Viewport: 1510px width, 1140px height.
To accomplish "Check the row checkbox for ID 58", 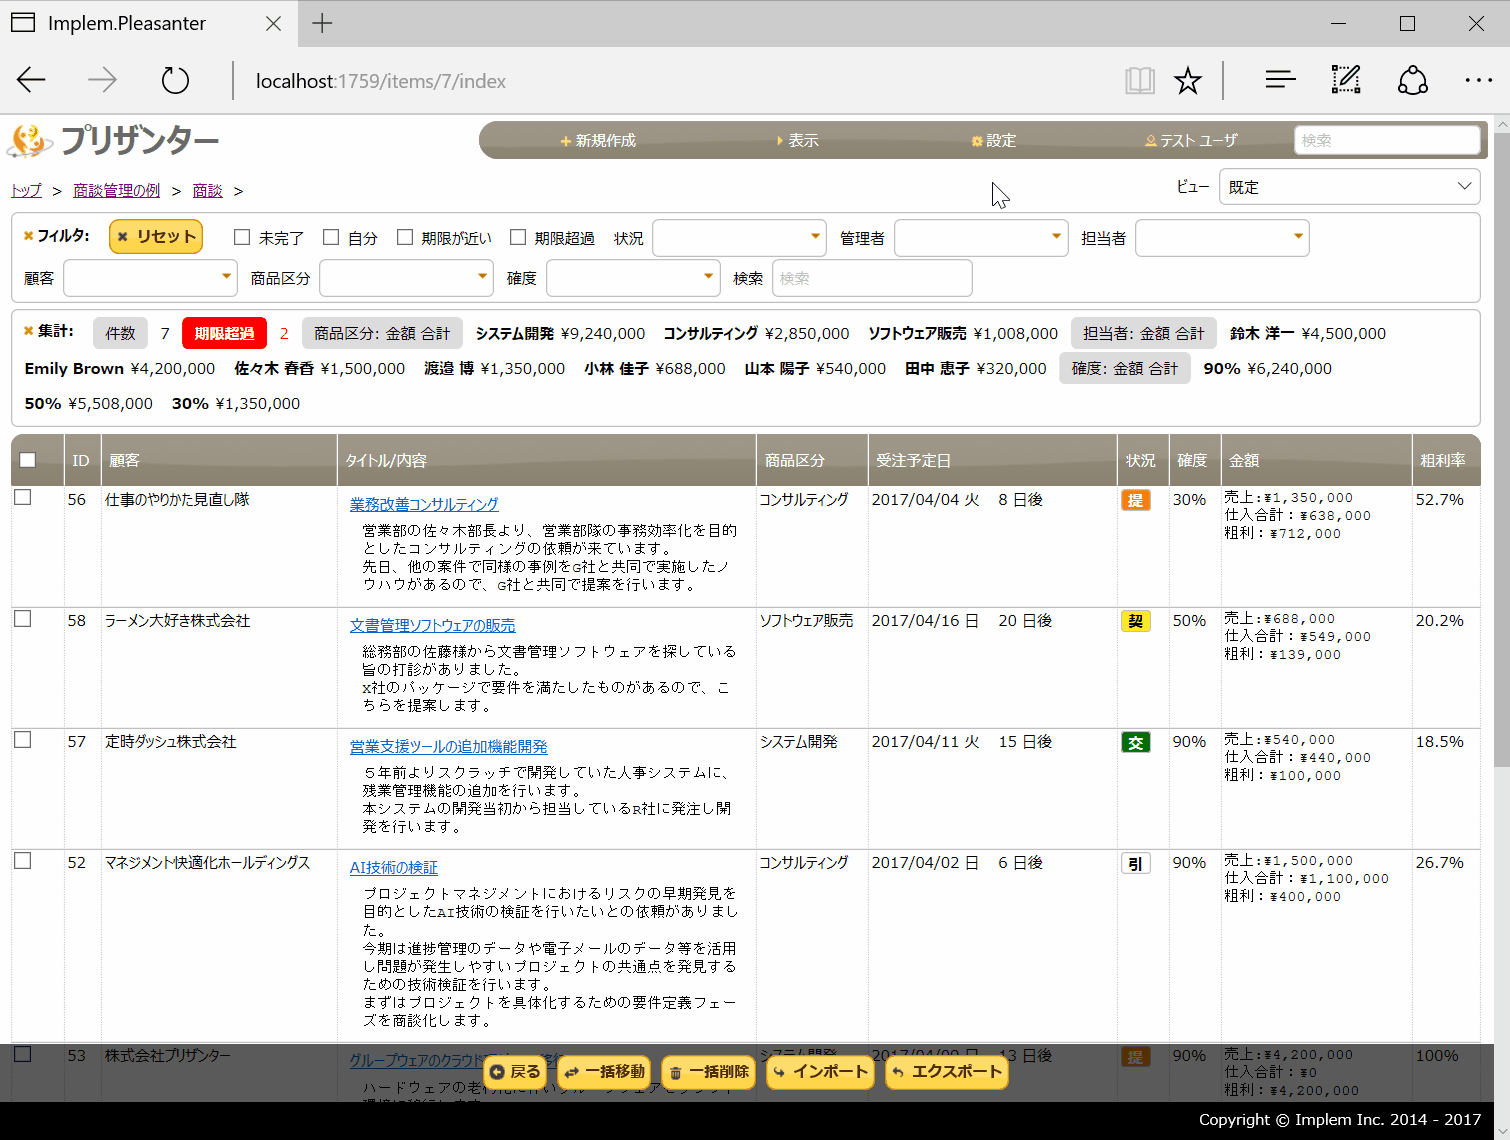I will pyautogui.click(x=22, y=619).
